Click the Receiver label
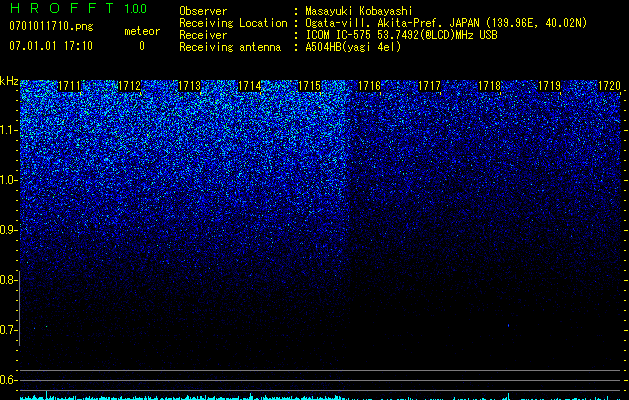Image resolution: width=629 pixels, height=400 pixels. pos(203,35)
